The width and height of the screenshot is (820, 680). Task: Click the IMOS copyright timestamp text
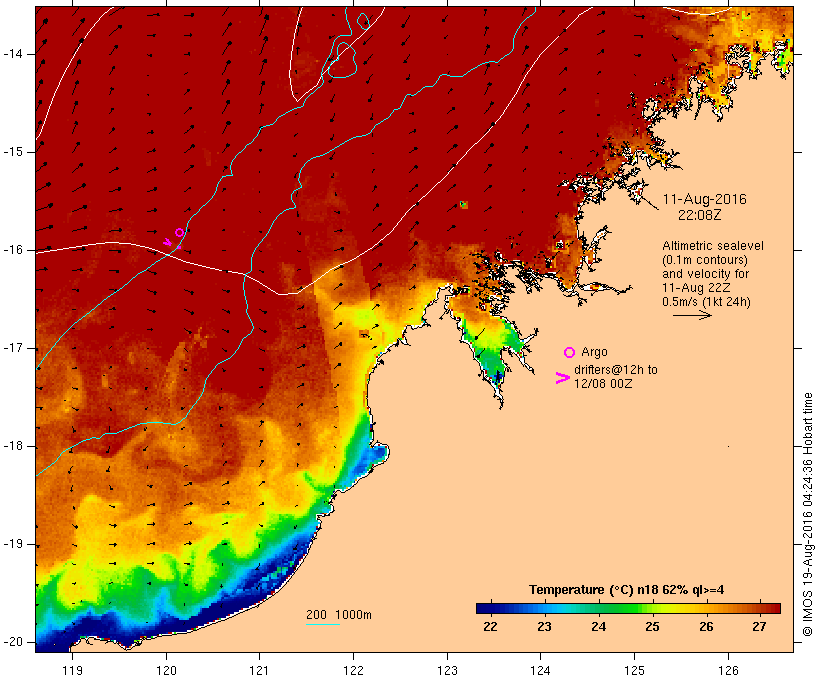tap(807, 514)
